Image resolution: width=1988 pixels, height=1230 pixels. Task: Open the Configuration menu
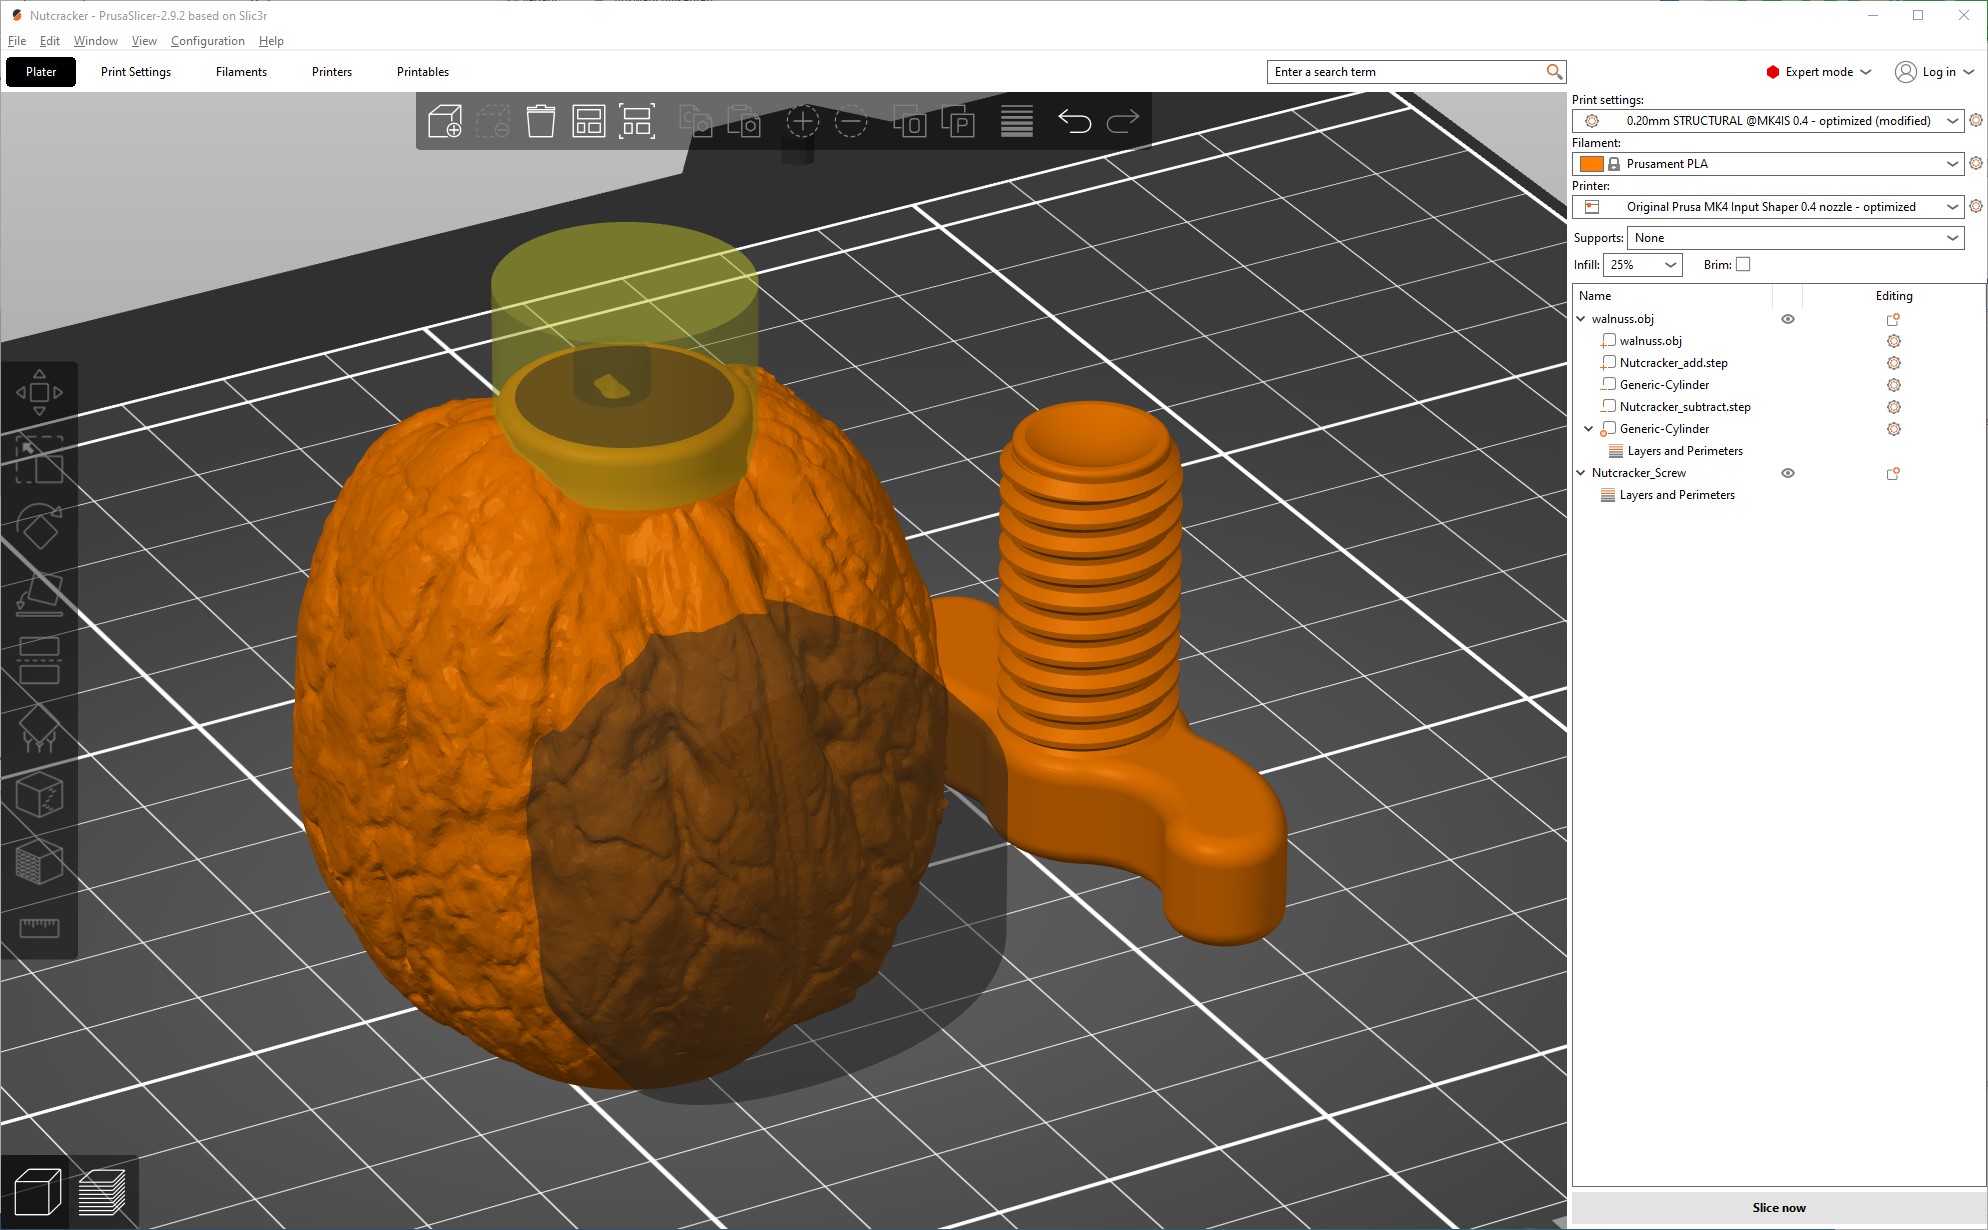pos(207,41)
